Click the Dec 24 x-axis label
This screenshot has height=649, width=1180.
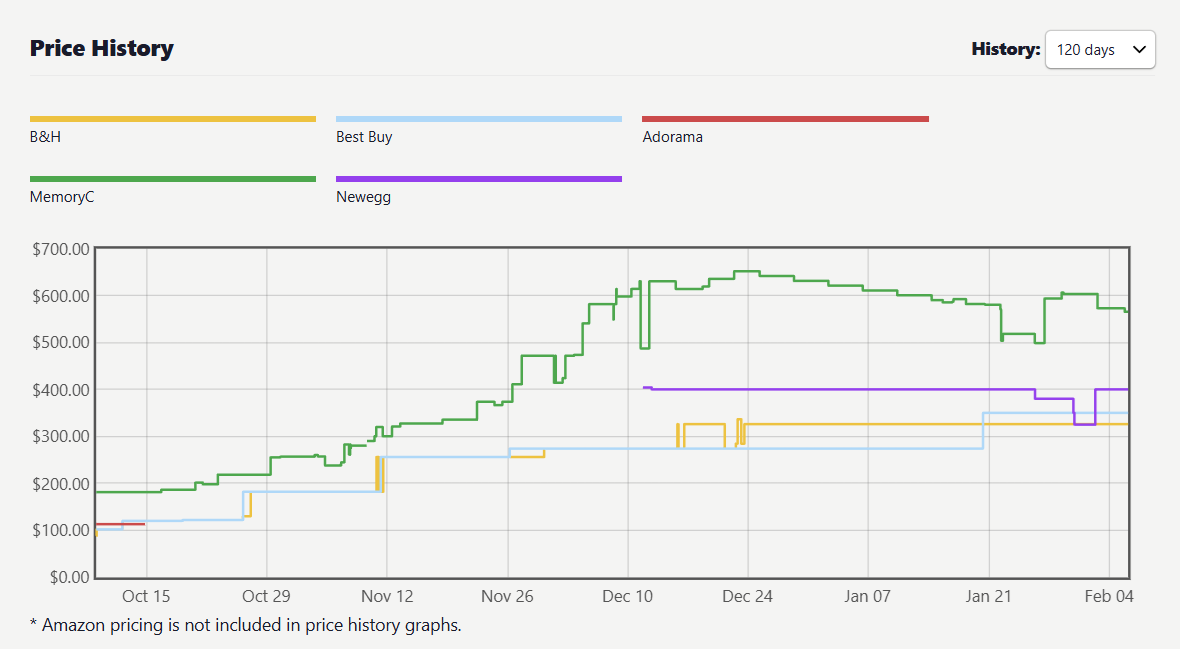tap(747, 596)
